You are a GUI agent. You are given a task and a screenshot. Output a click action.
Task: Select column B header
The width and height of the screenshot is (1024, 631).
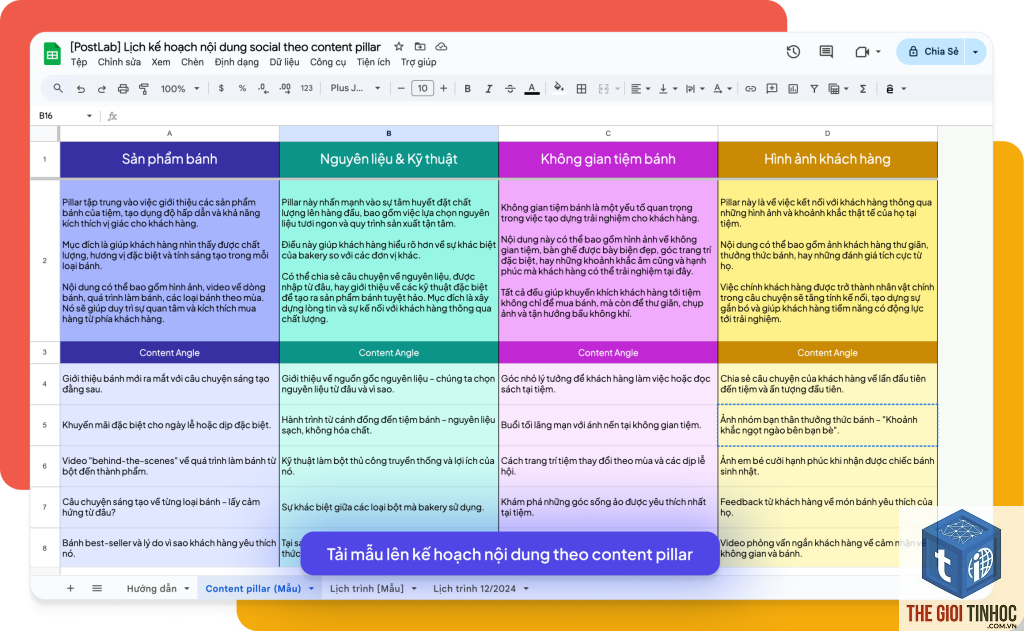389,133
